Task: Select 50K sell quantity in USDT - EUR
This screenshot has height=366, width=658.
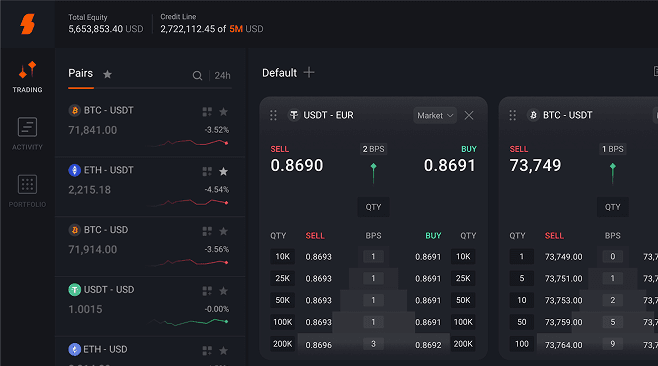Action: [x=282, y=300]
